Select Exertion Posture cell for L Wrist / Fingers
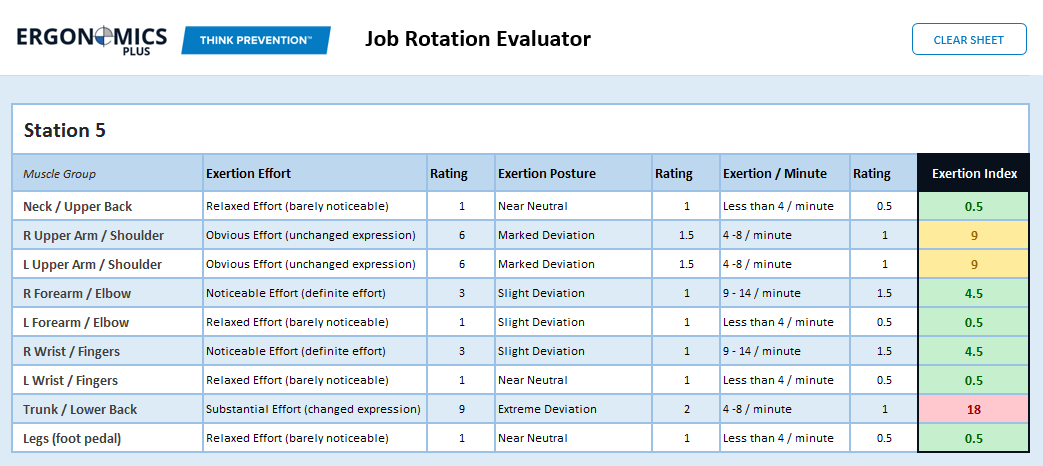This screenshot has width=1043, height=466. [x=573, y=380]
